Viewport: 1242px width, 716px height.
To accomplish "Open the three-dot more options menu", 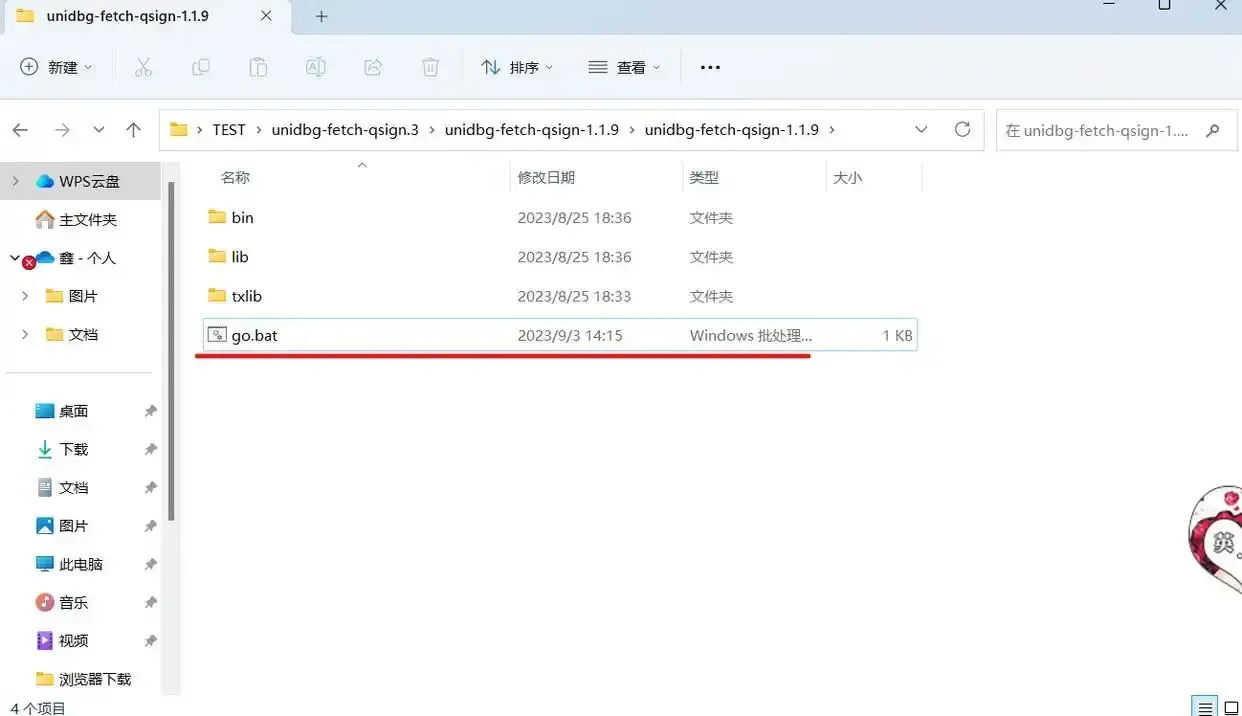I will point(710,67).
